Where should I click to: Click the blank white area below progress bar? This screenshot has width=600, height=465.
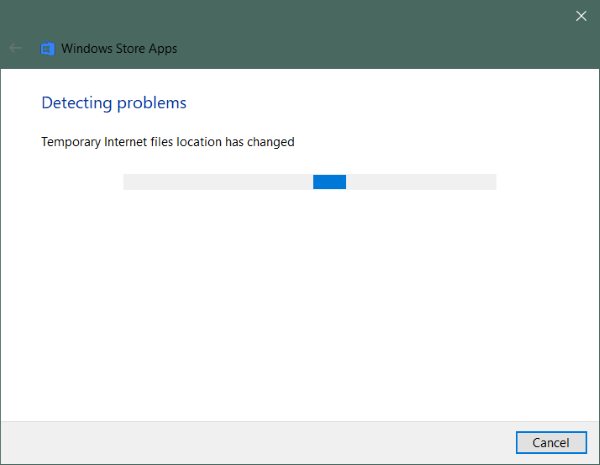click(x=300, y=300)
